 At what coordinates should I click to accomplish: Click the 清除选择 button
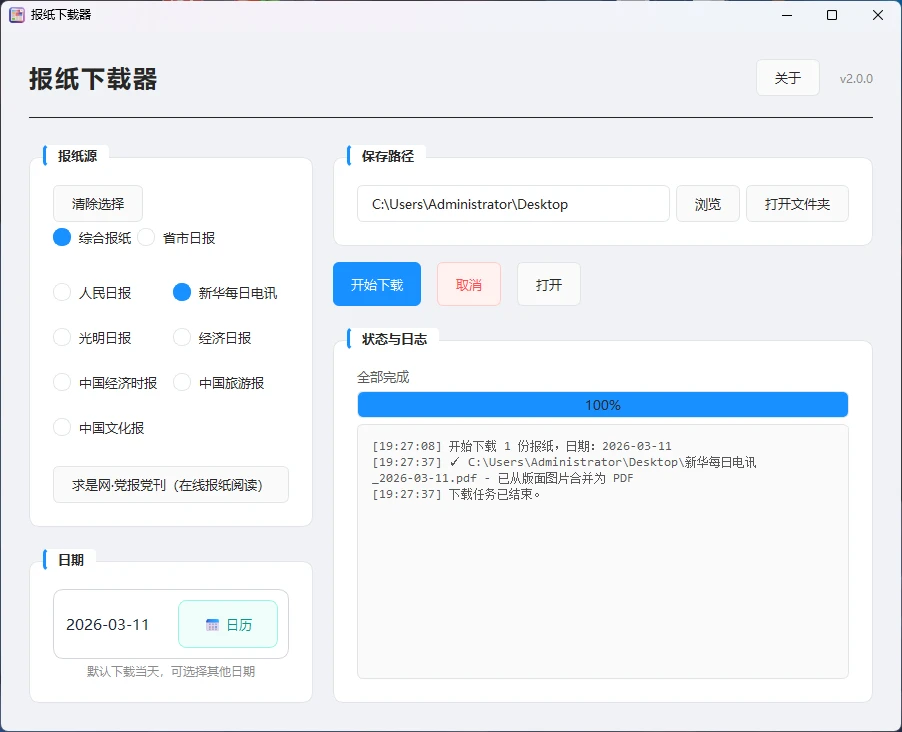tap(98, 204)
